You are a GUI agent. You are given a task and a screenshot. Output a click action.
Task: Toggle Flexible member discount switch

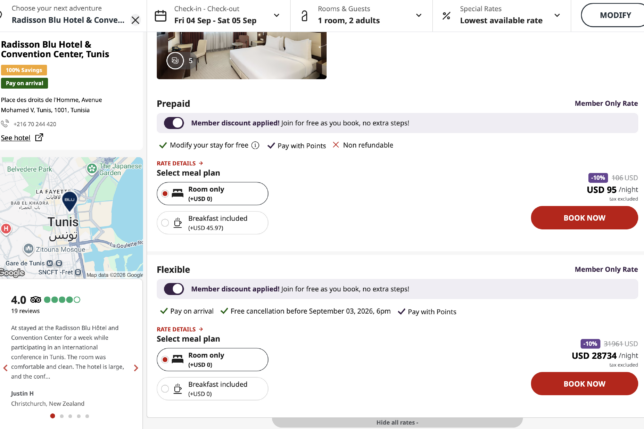(174, 289)
